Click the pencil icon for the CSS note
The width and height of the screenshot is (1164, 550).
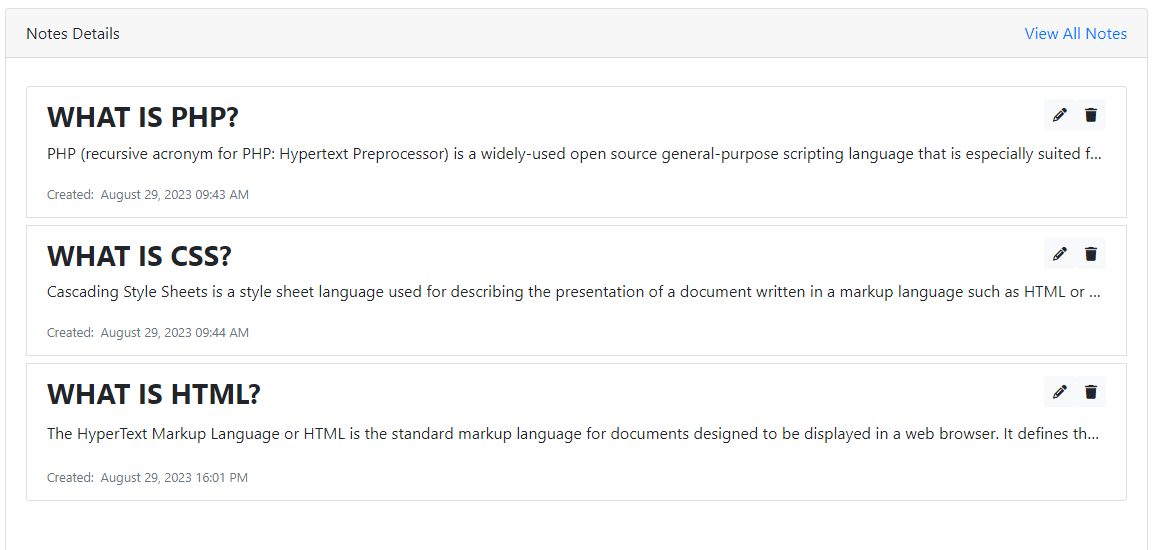coord(1060,254)
